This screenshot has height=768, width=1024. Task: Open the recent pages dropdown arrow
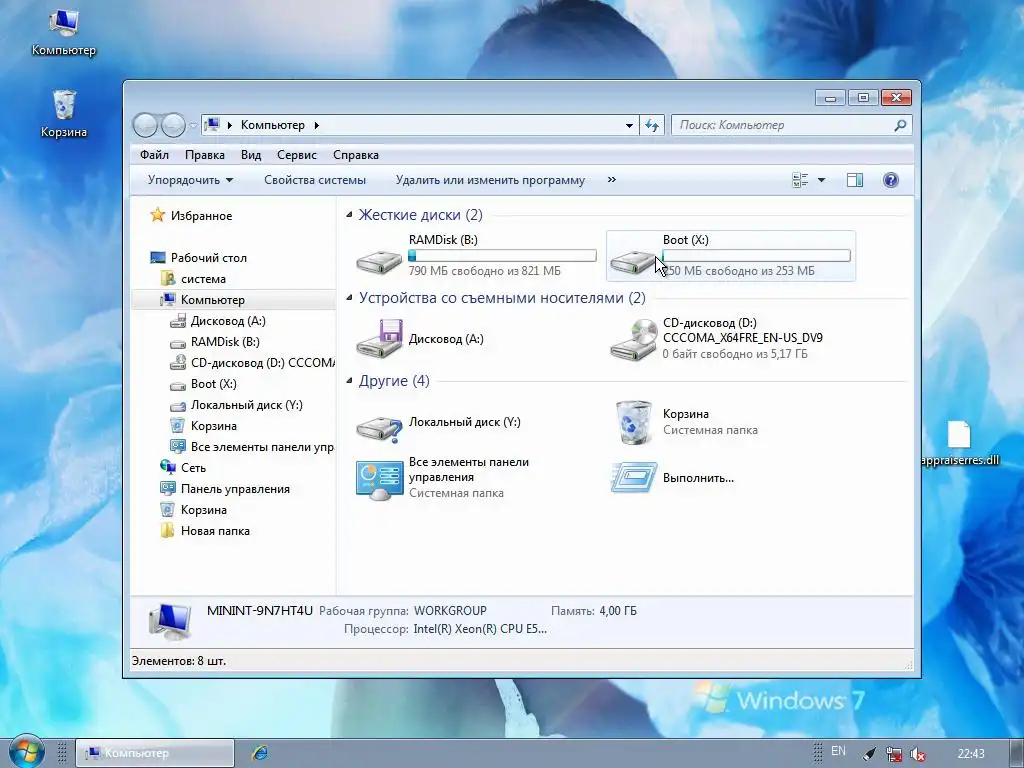(x=193, y=125)
